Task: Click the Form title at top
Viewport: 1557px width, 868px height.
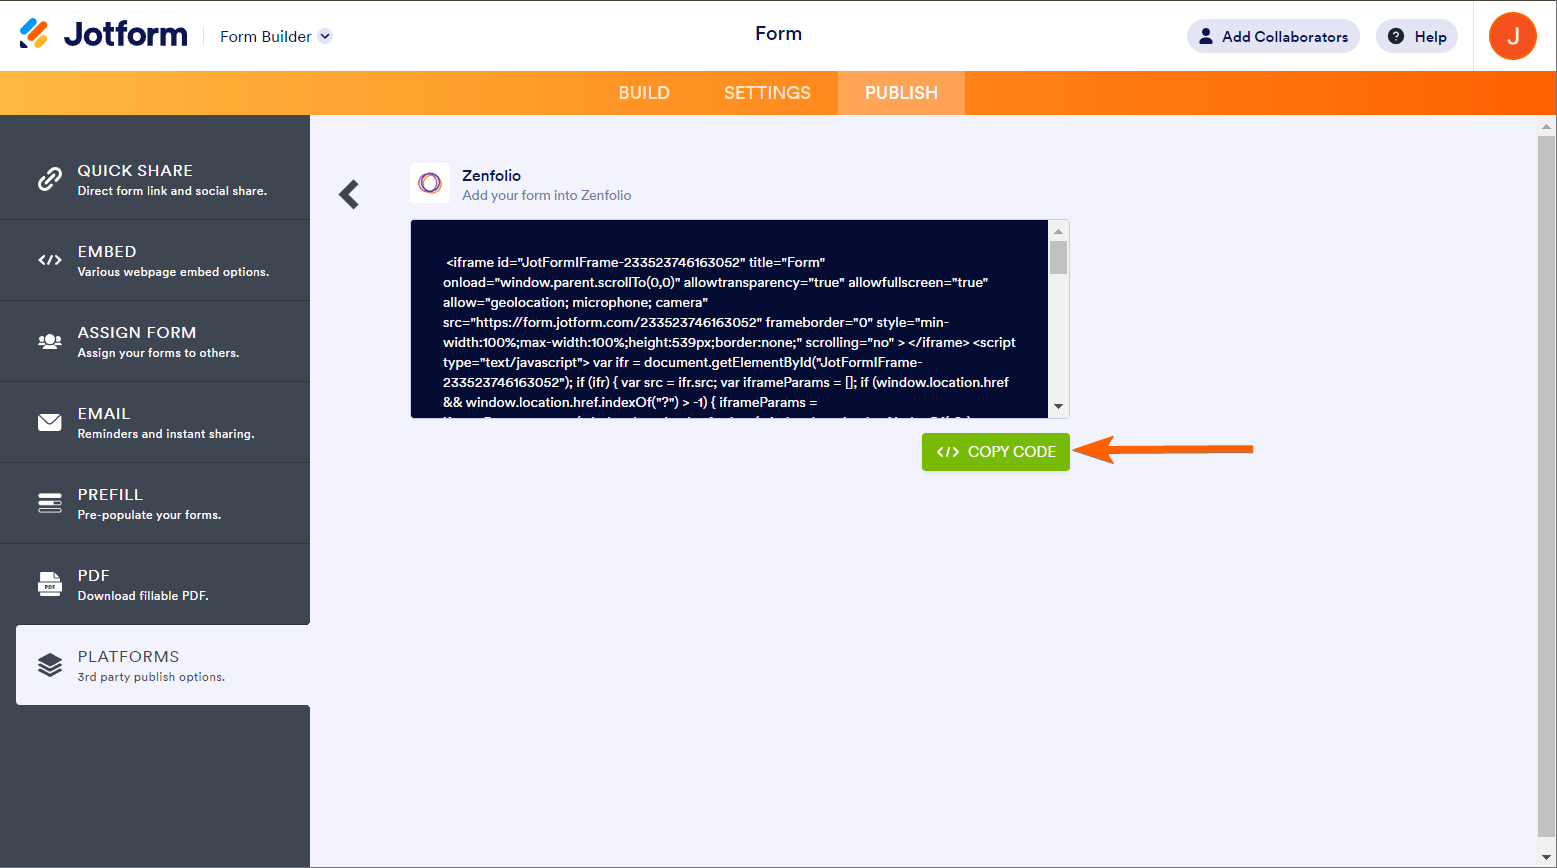Action: [778, 33]
